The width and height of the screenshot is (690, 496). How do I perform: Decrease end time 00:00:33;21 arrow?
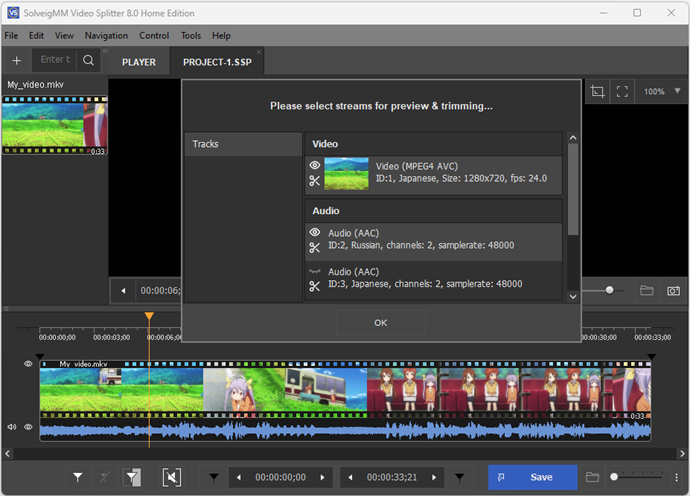coord(350,478)
